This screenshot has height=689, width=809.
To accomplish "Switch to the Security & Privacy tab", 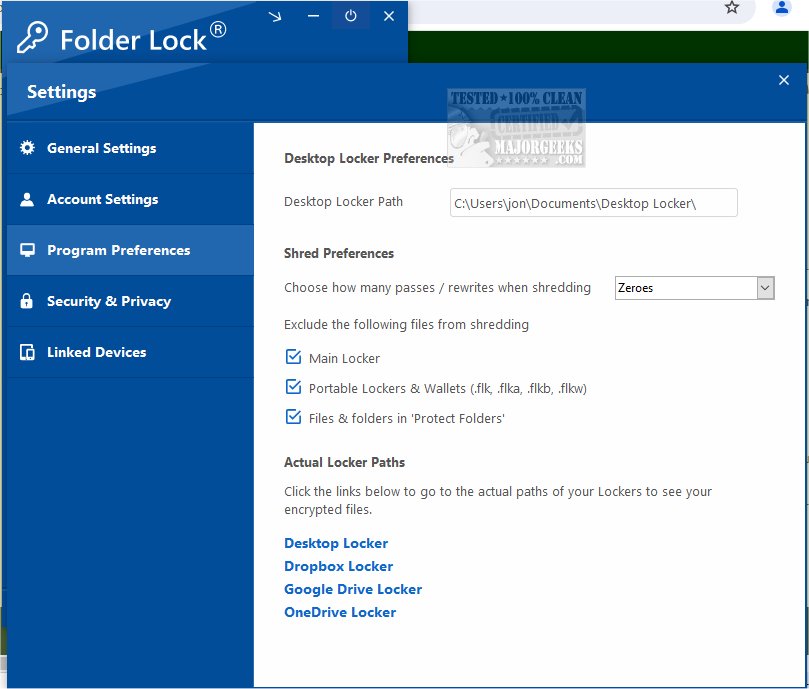I will tap(109, 301).
